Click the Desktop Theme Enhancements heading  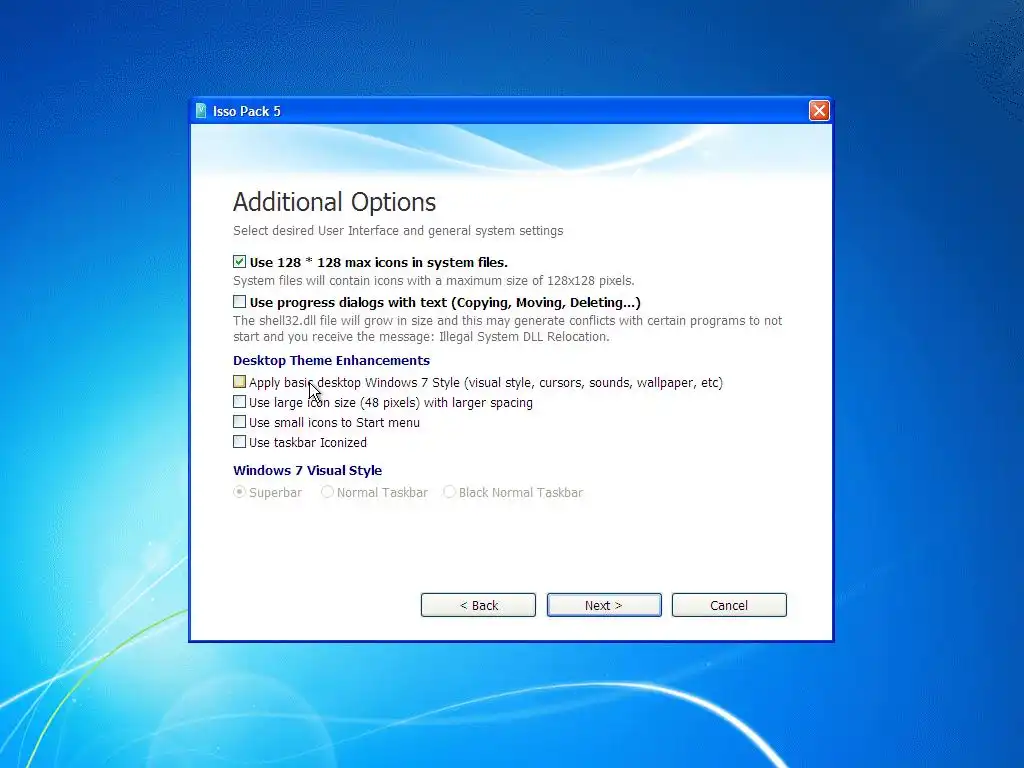coord(331,360)
